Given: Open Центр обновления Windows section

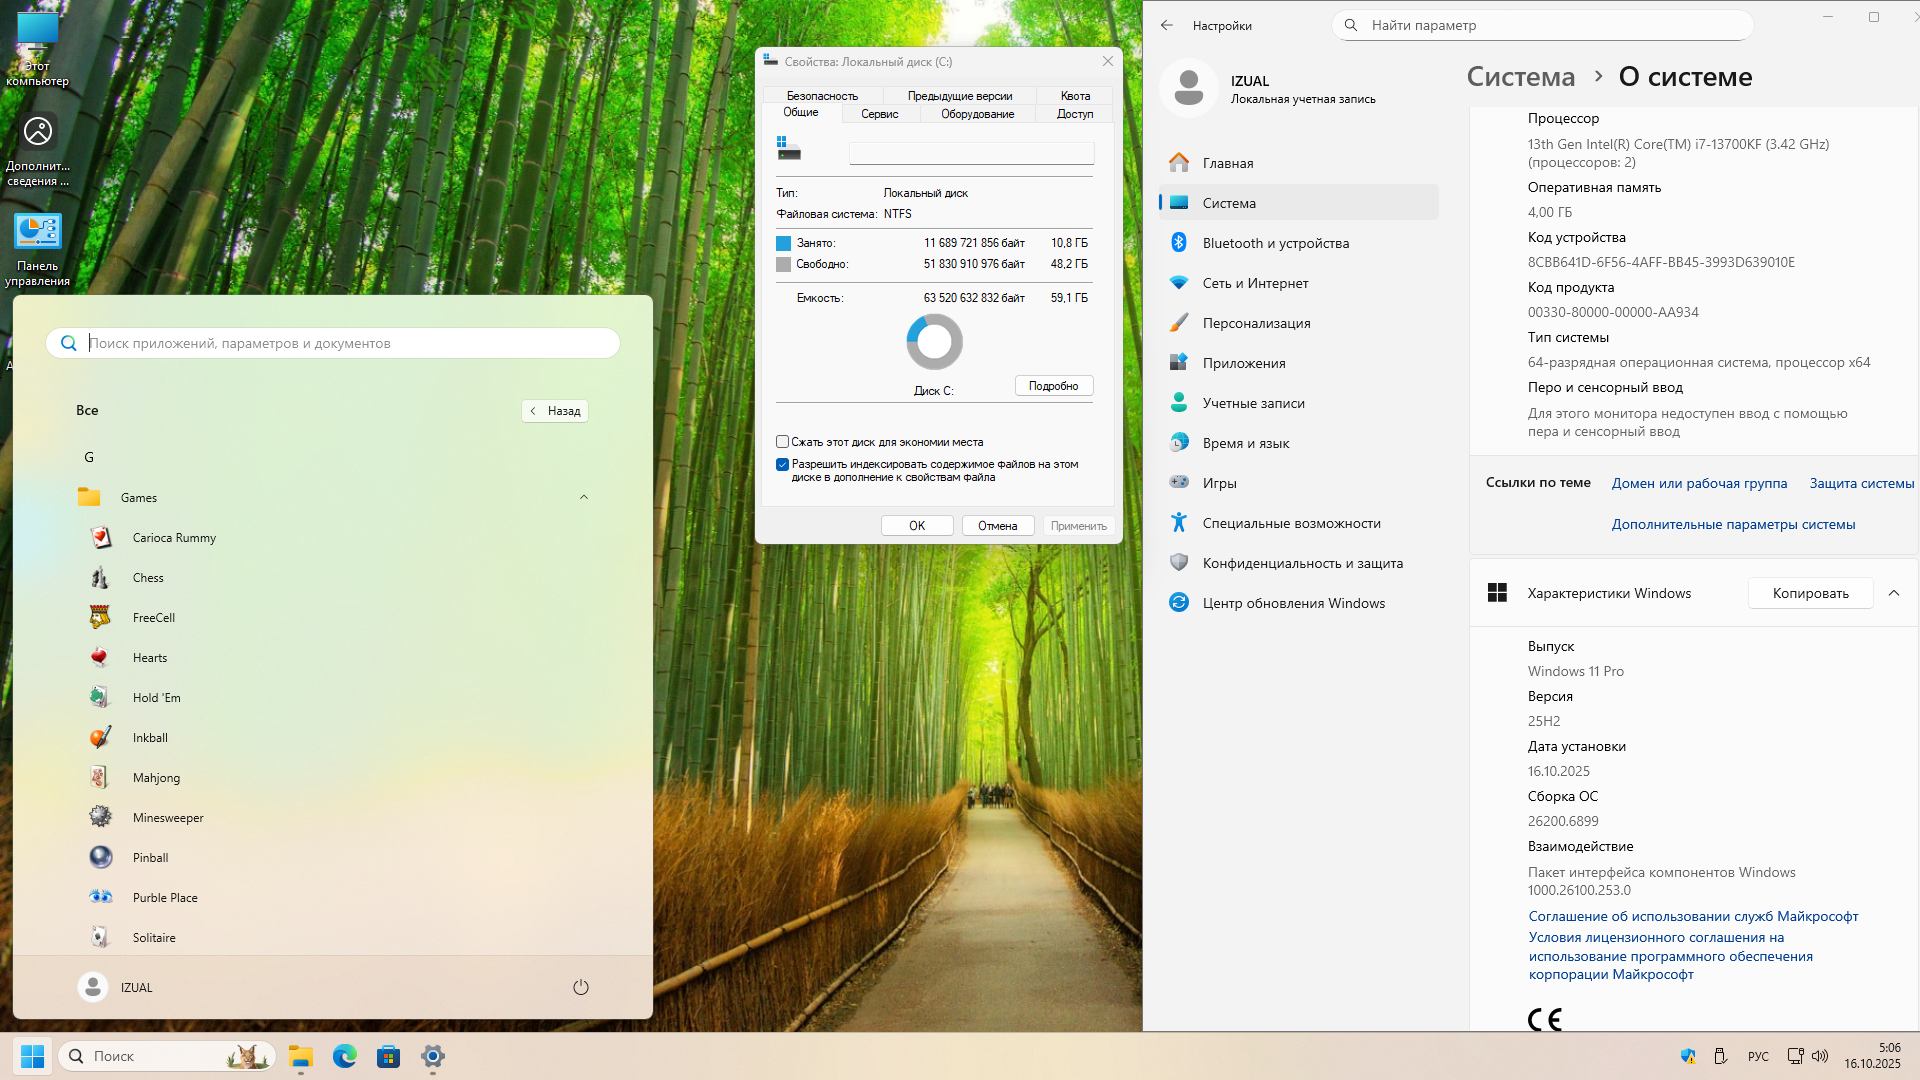Looking at the screenshot, I should tap(1293, 603).
